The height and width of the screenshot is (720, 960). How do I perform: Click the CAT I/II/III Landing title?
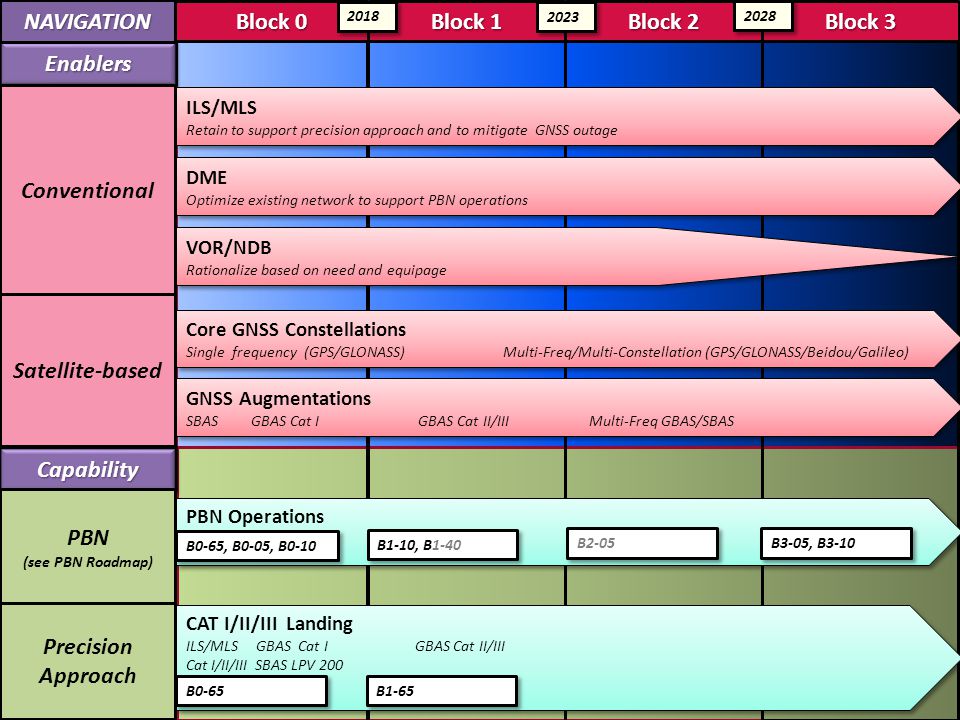[269, 624]
